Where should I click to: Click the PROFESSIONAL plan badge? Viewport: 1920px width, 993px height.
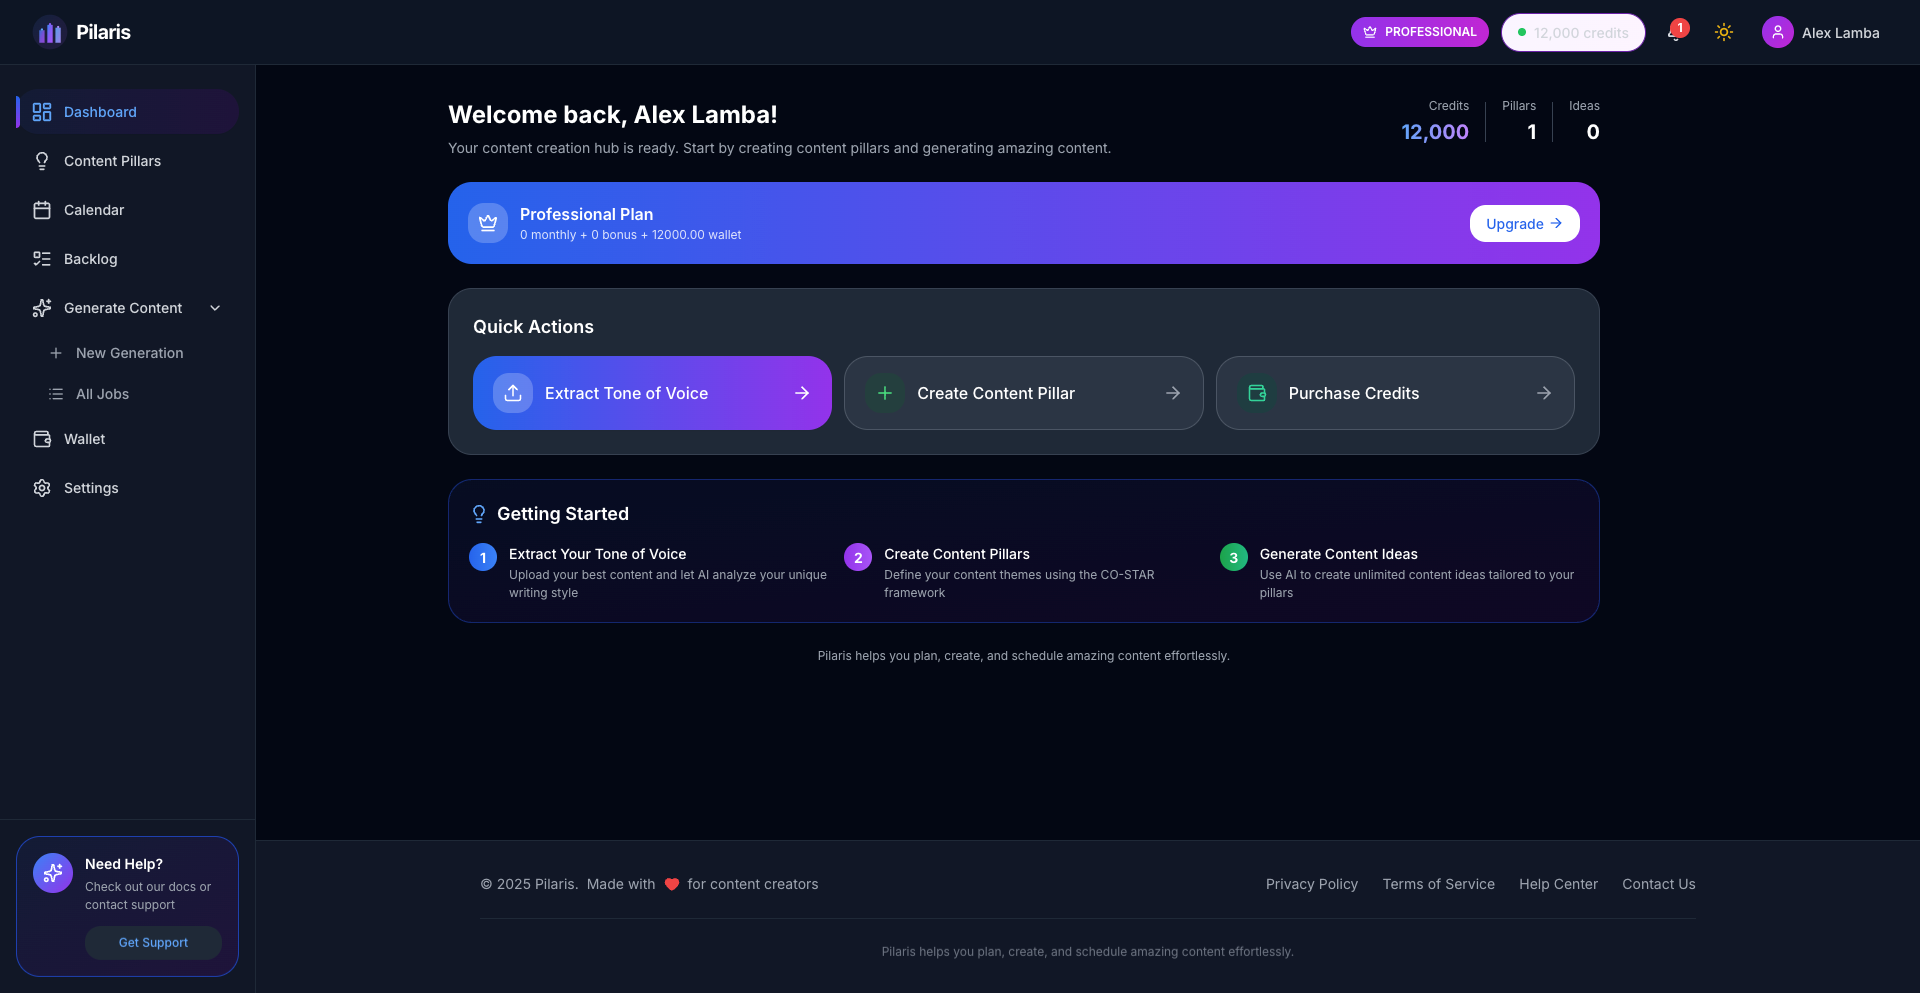pyautogui.click(x=1419, y=32)
